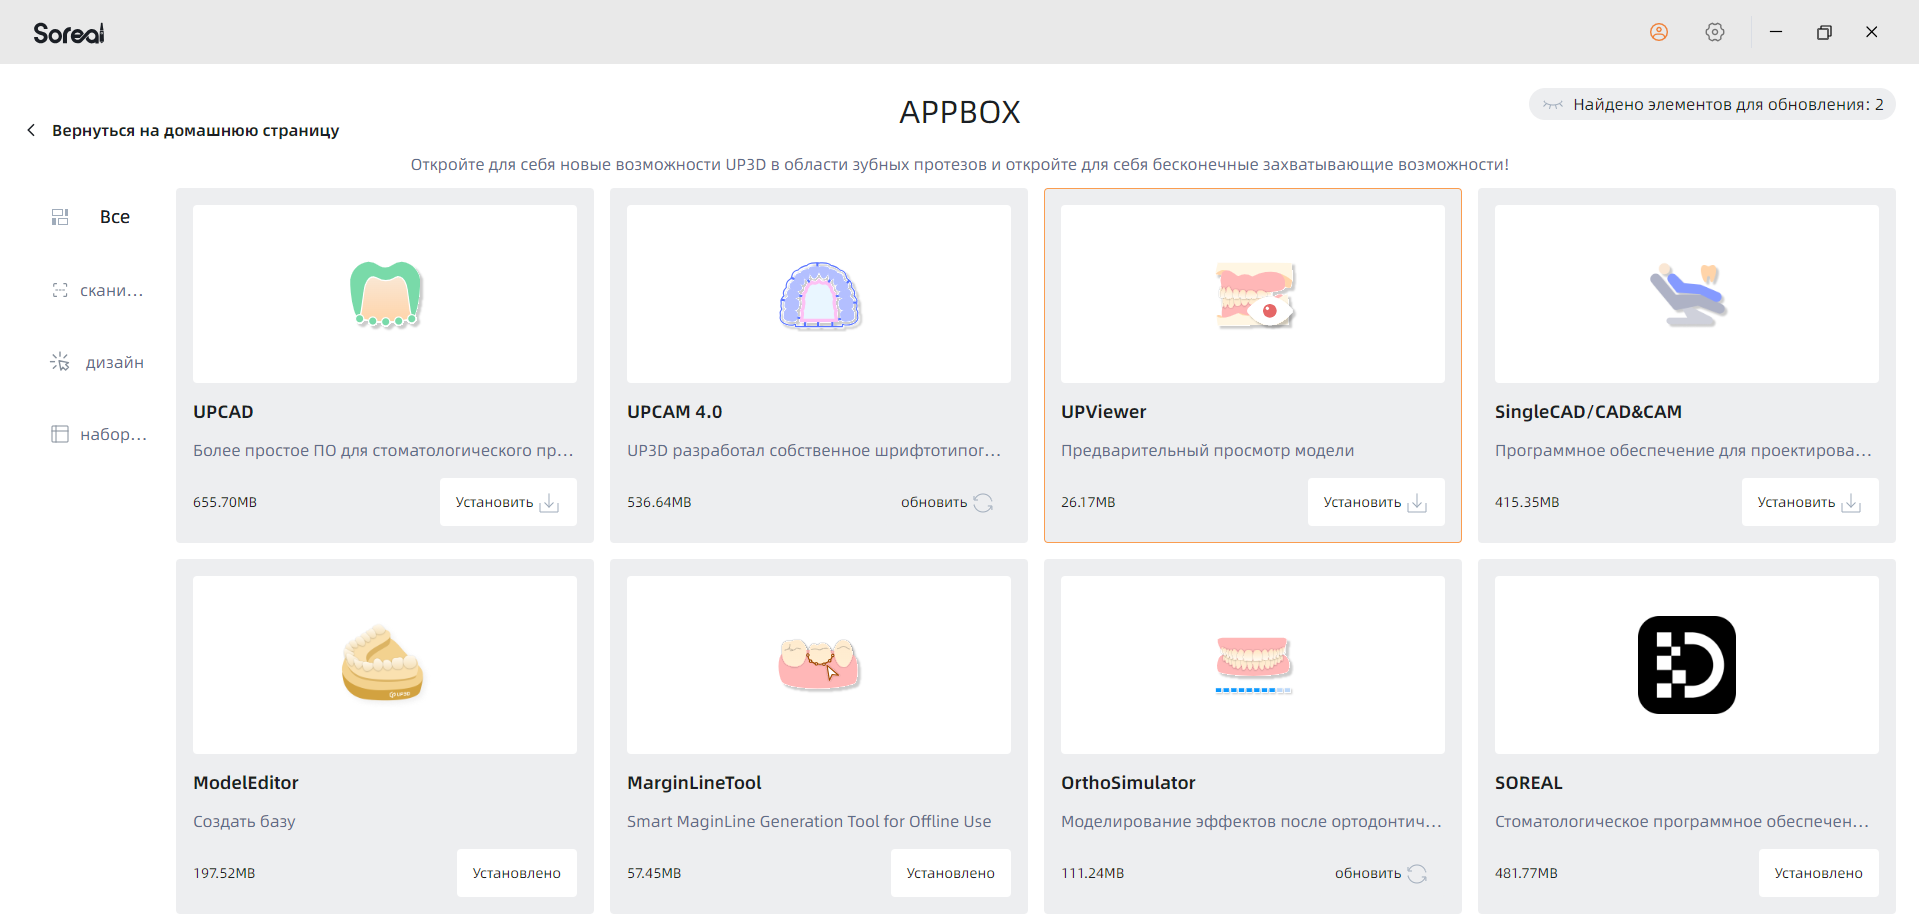Click the Soreal logo

click(69, 33)
